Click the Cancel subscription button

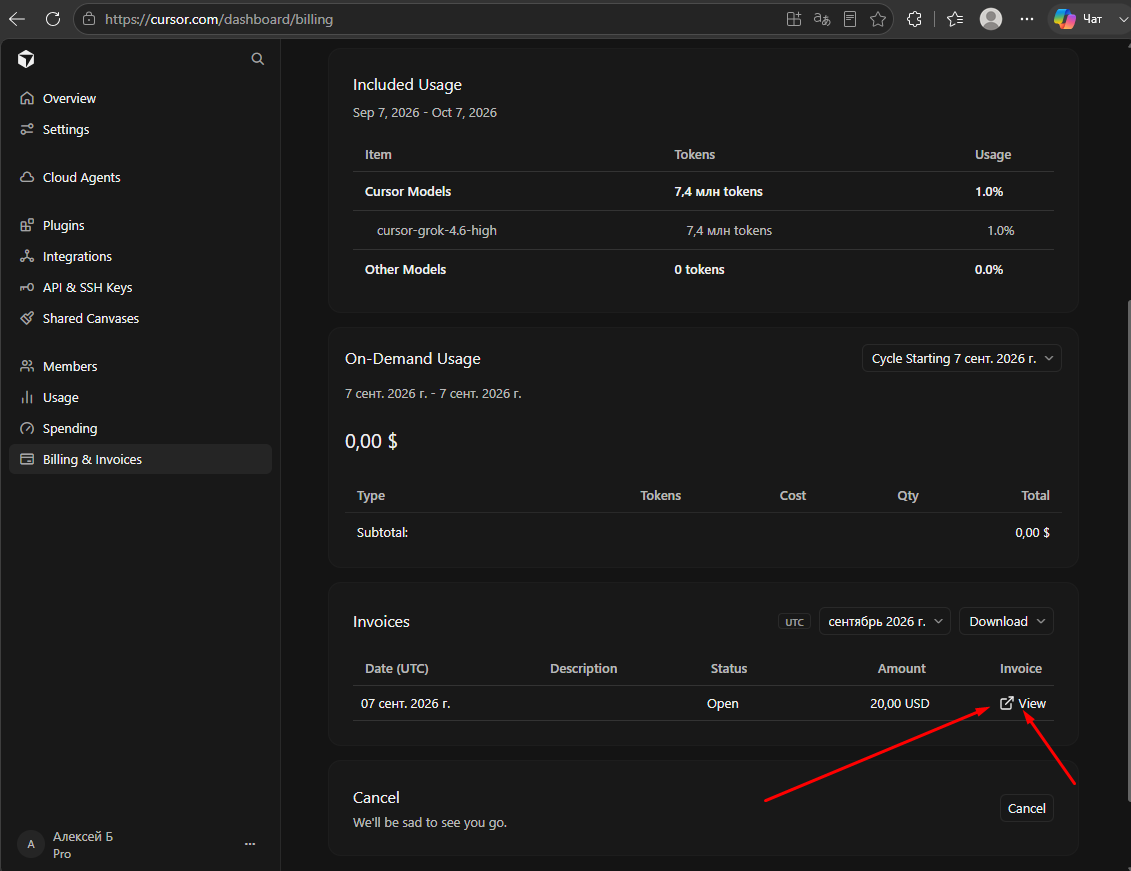tap(1026, 808)
